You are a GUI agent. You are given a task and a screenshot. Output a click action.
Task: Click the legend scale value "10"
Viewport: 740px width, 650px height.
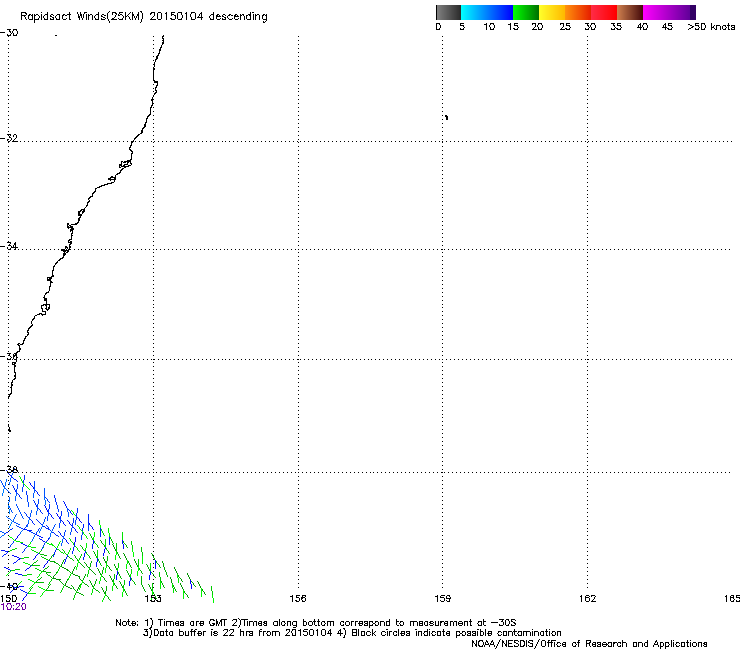pyautogui.click(x=489, y=27)
